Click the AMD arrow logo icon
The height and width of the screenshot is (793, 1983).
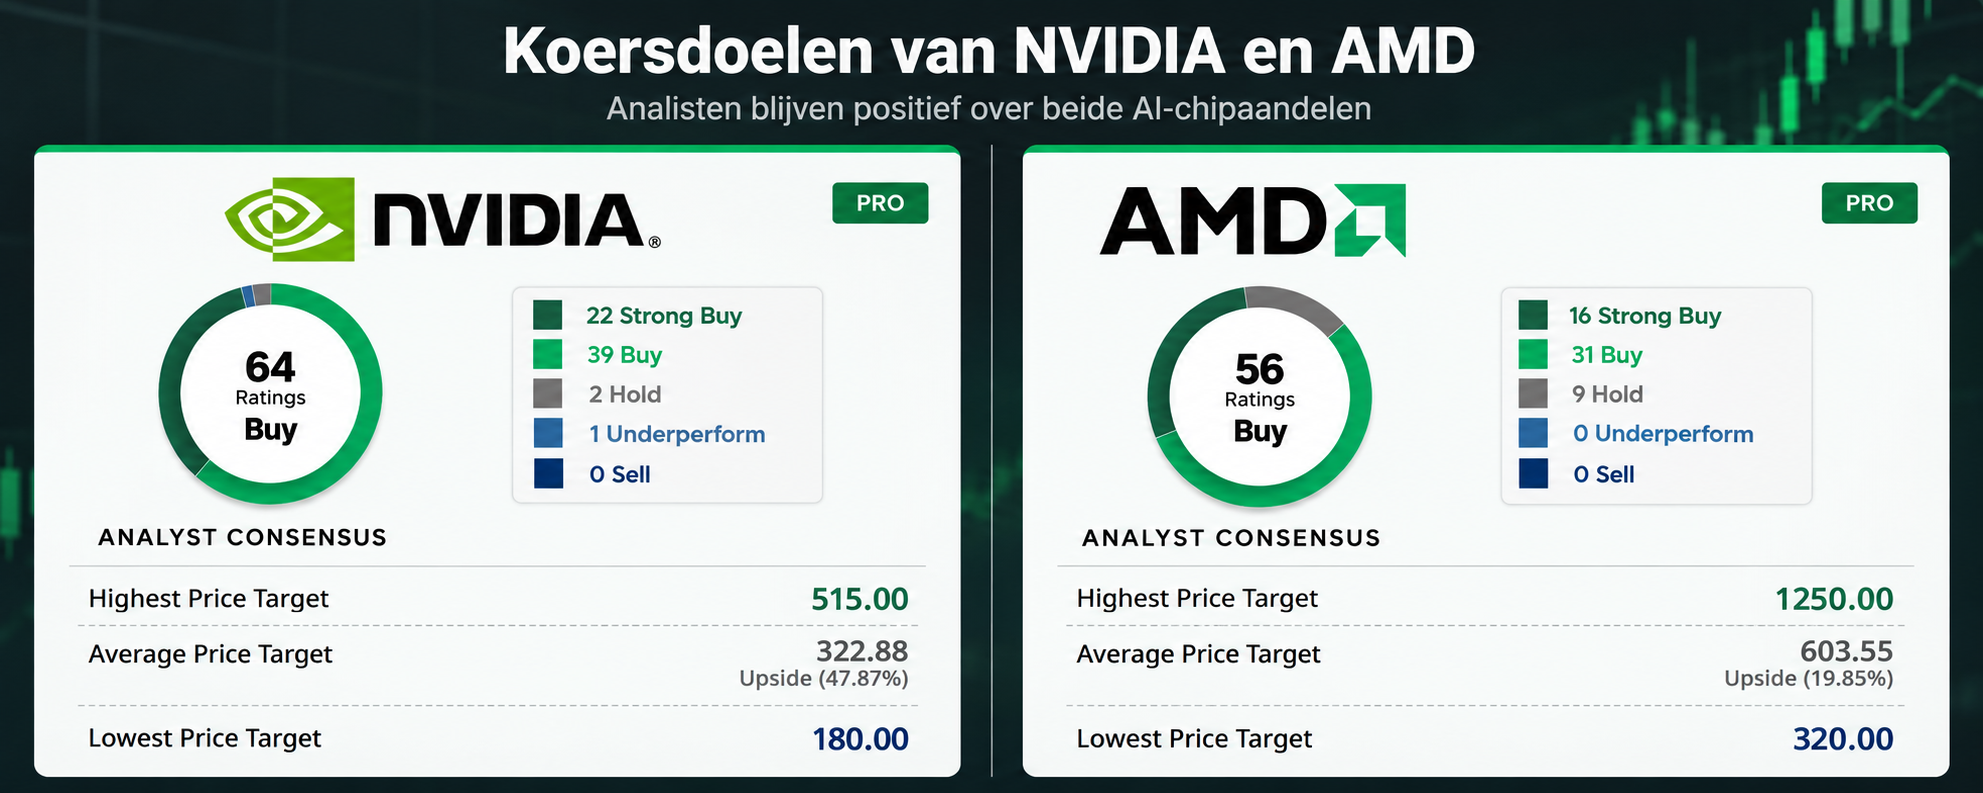coord(1370,220)
